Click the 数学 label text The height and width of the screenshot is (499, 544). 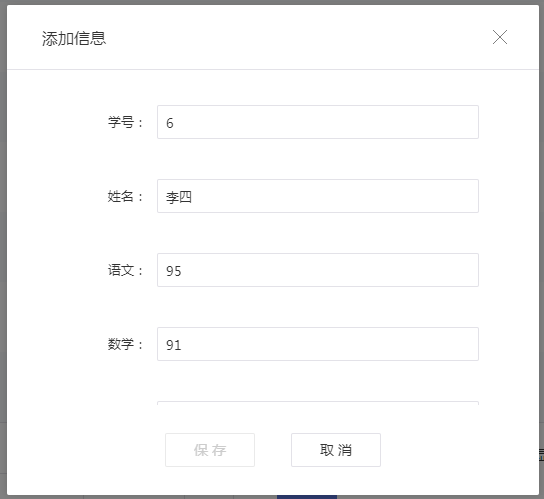click(x=121, y=344)
